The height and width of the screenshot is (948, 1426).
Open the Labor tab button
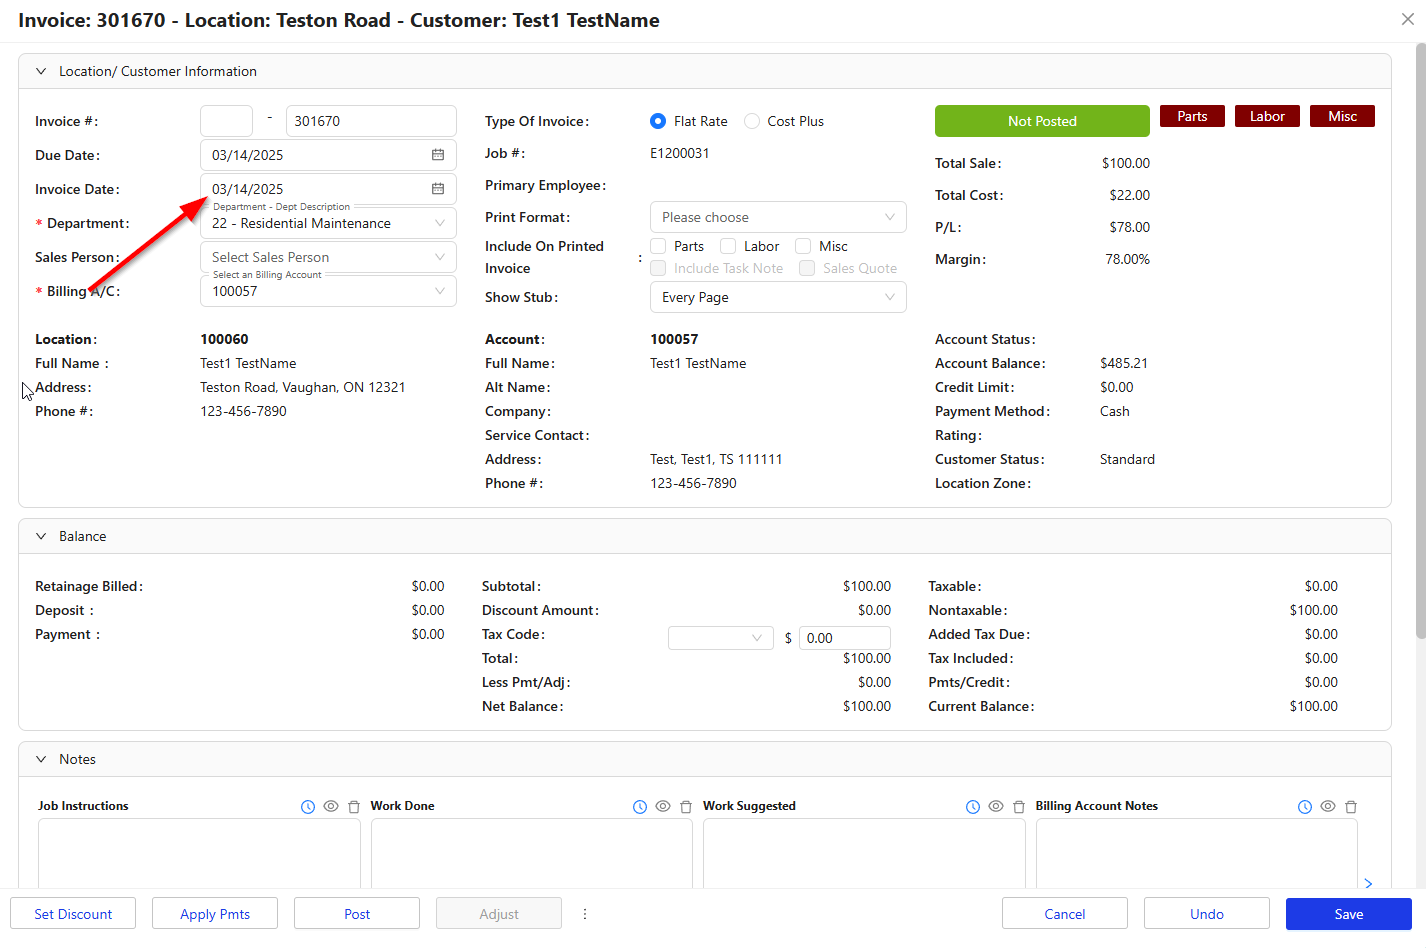point(1267,116)
